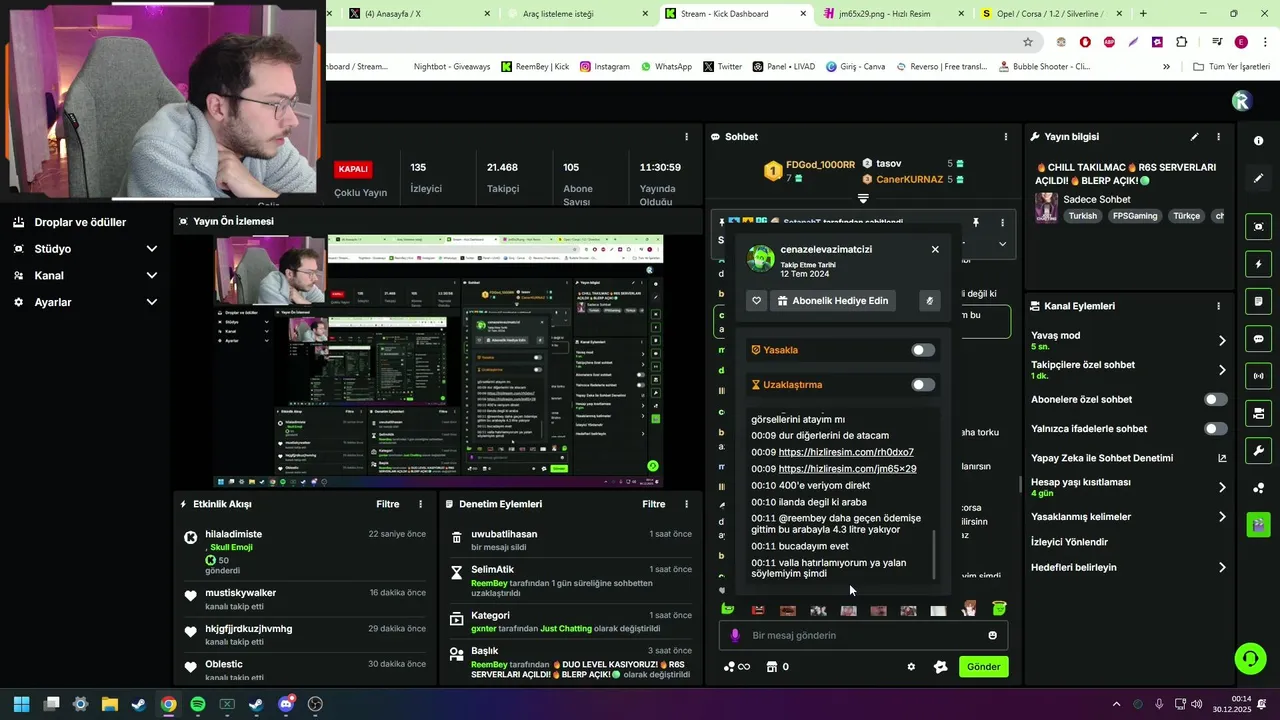
Task: Click the document note icon in right sidebar
Action: pos(1258,301)
